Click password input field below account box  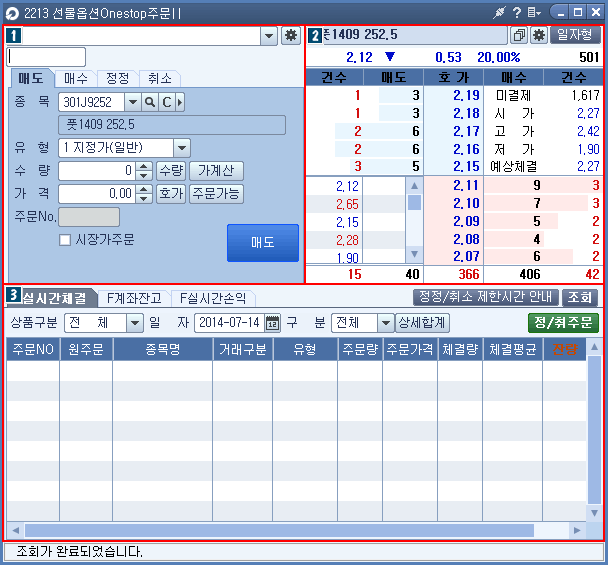[46, 57]
